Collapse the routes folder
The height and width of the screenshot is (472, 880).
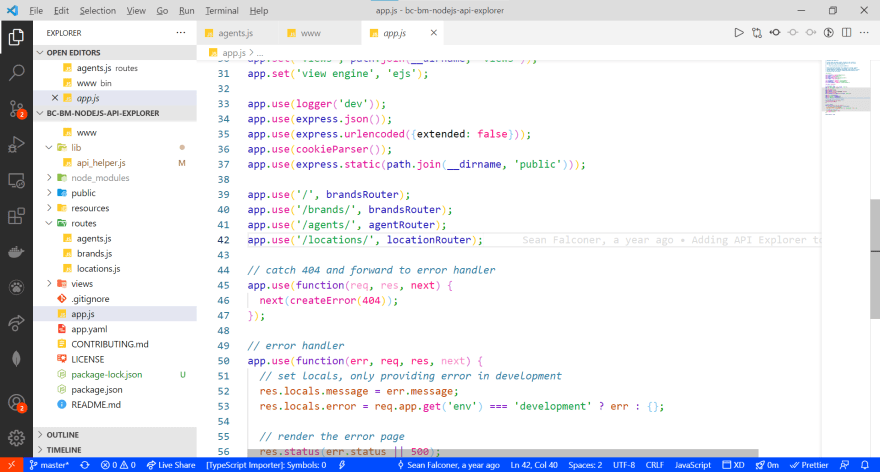pyautogui.click(x=49, y=223)
